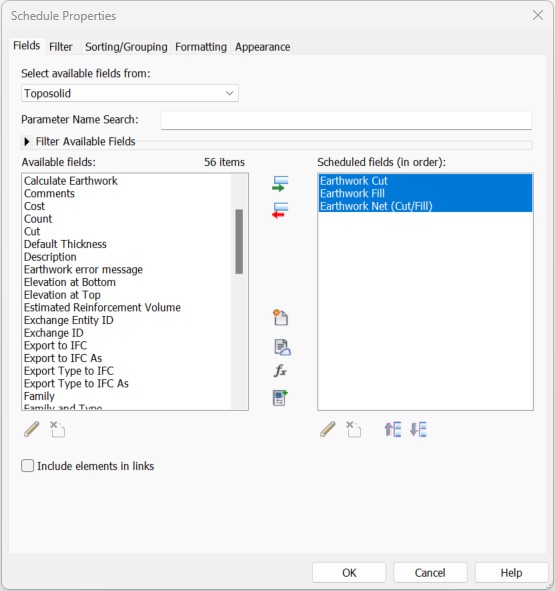Click the Parameter Service cloud icon
555x591 pixels.
pos(282,347)
